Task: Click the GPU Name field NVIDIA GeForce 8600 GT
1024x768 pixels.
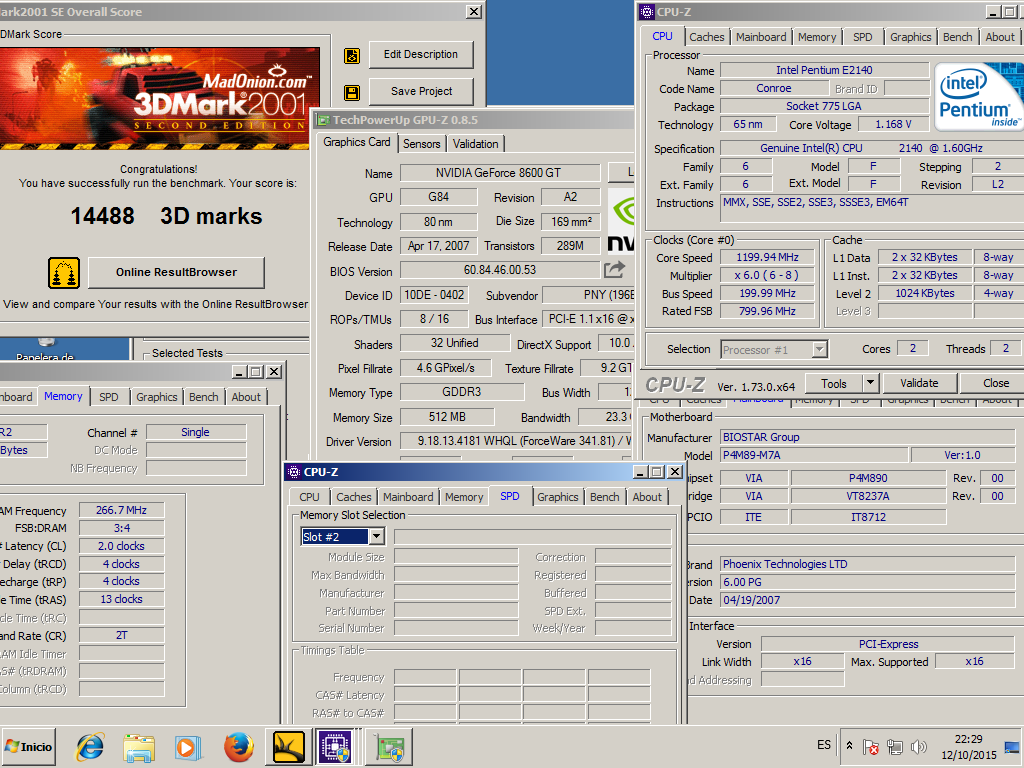Action: [x=500, y=173]
